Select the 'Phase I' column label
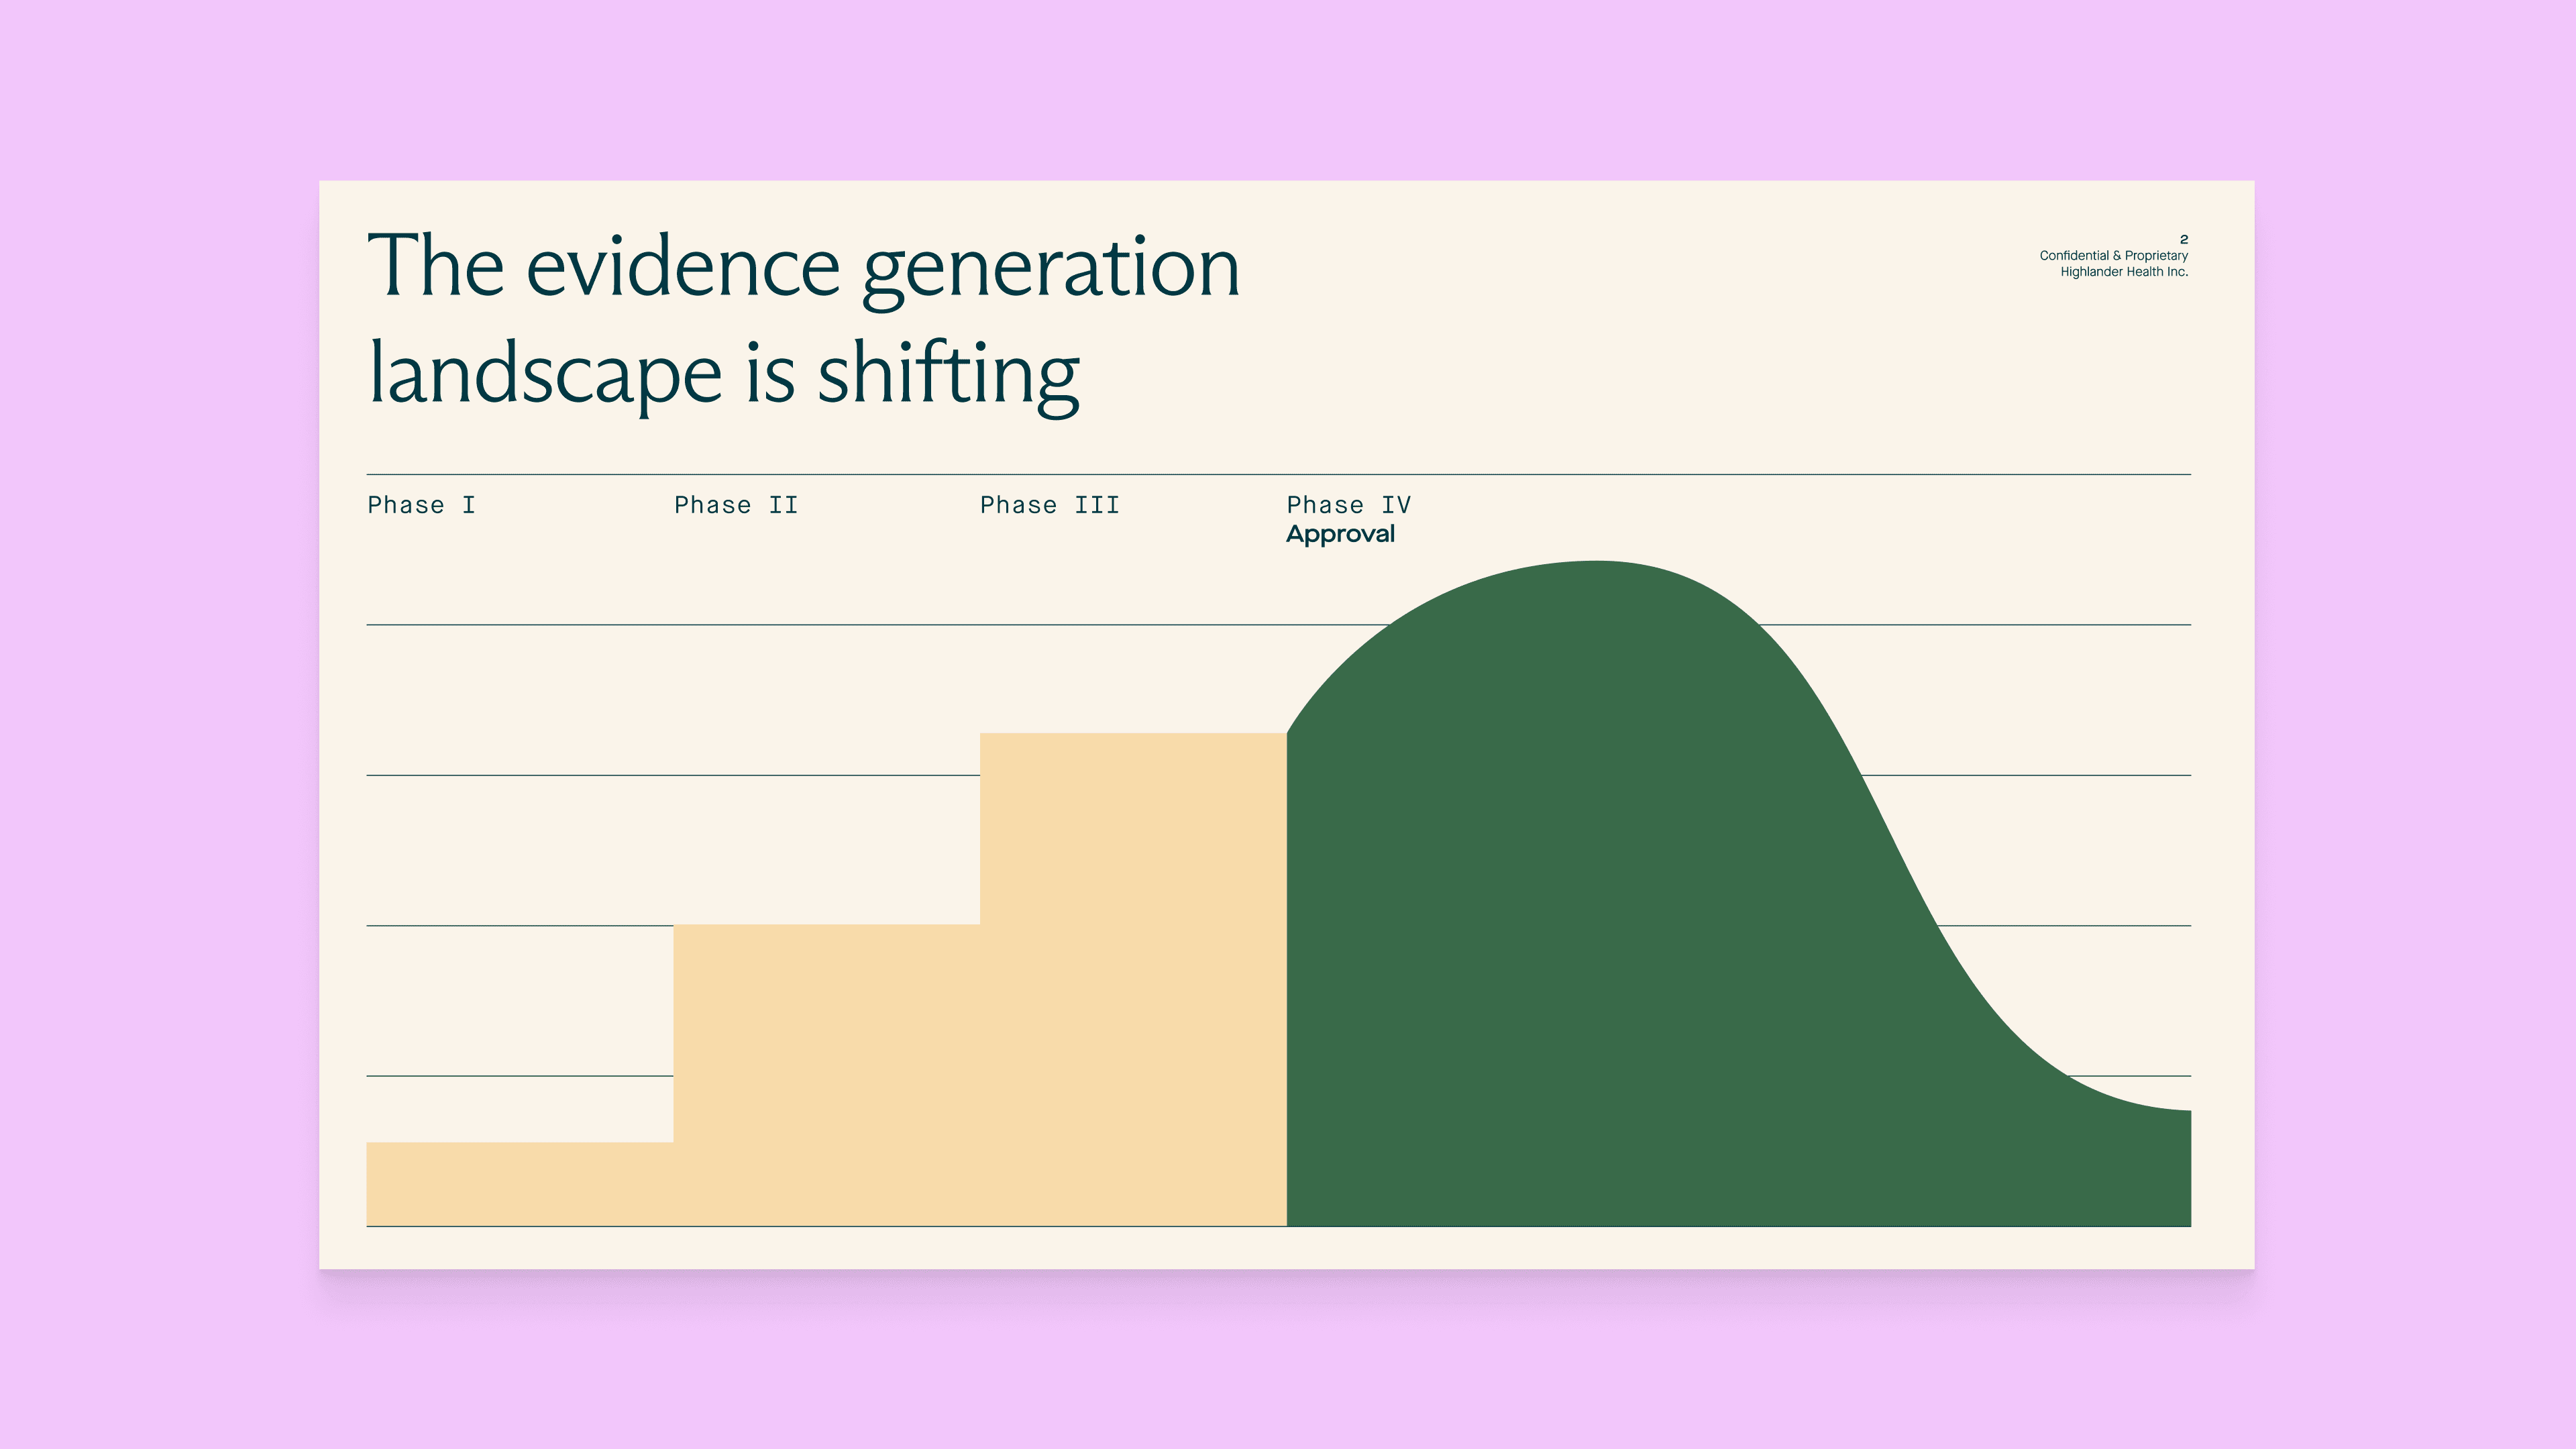This screenshot has width=2576, height=1449. 422,505
